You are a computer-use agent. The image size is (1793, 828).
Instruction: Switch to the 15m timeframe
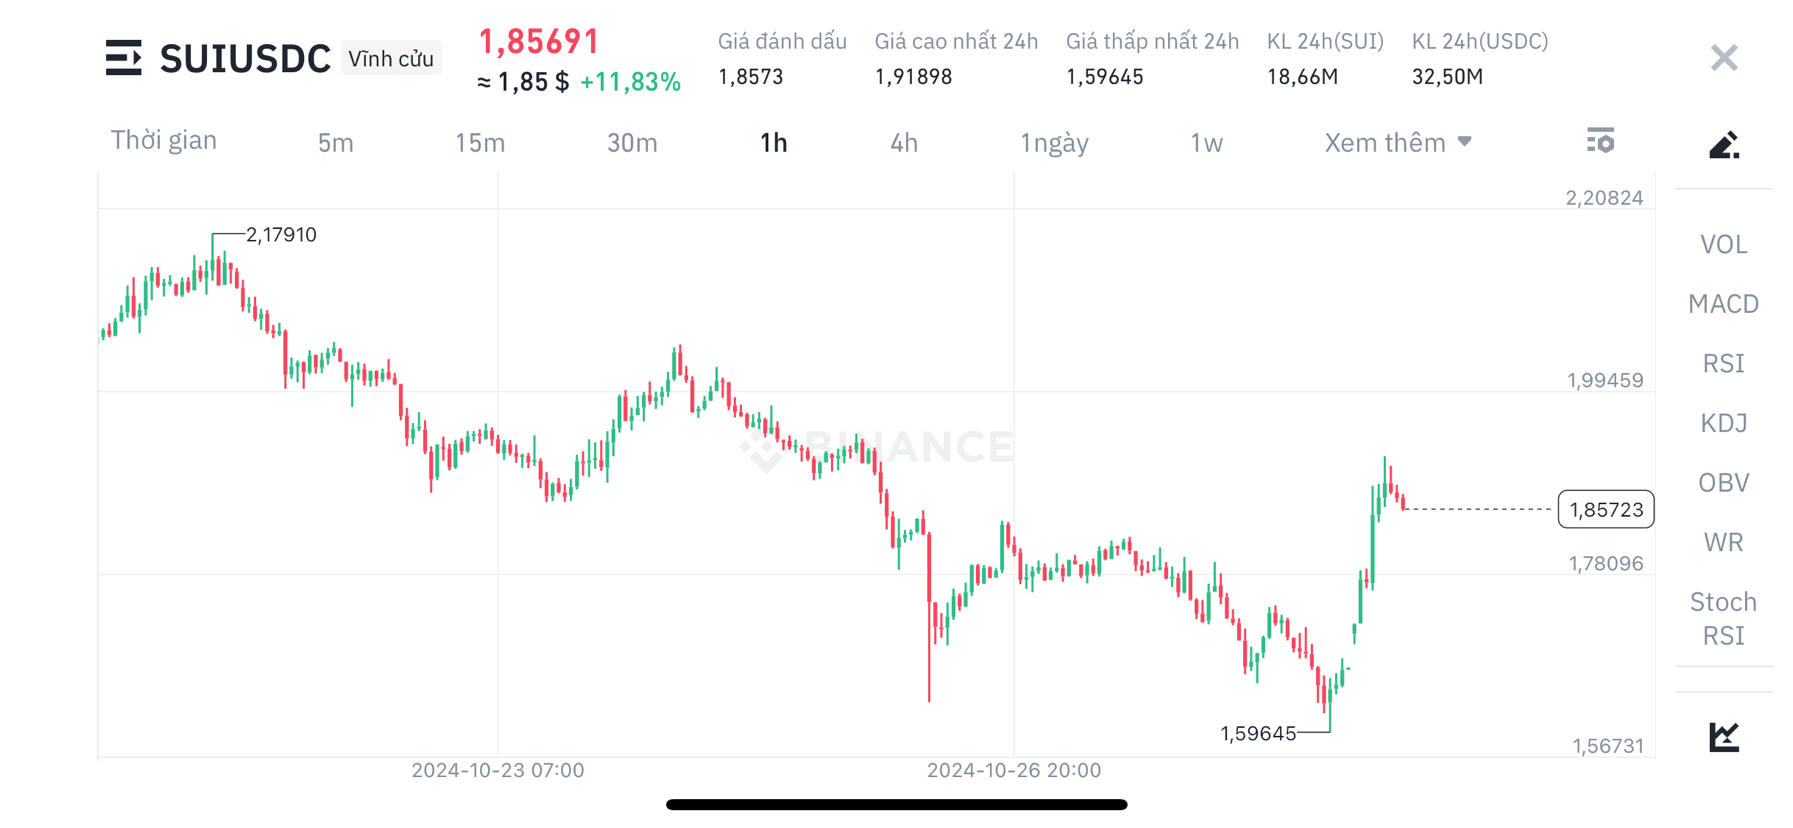pyautogui.click(x=479, y=142)
